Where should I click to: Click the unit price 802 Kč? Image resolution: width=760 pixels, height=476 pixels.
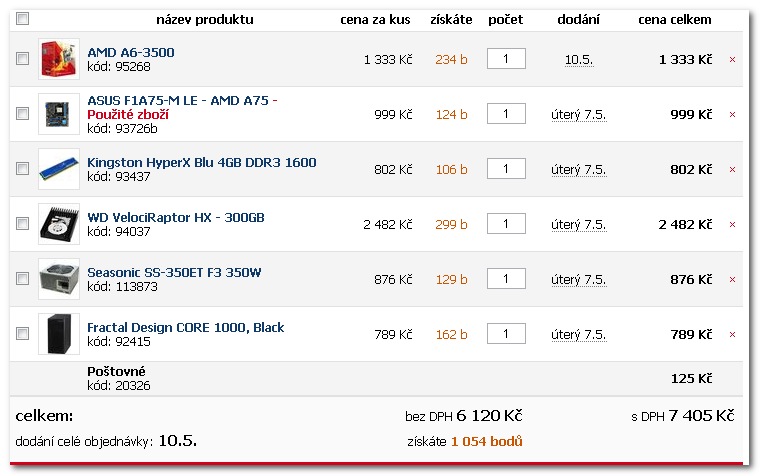coord(393,170)
